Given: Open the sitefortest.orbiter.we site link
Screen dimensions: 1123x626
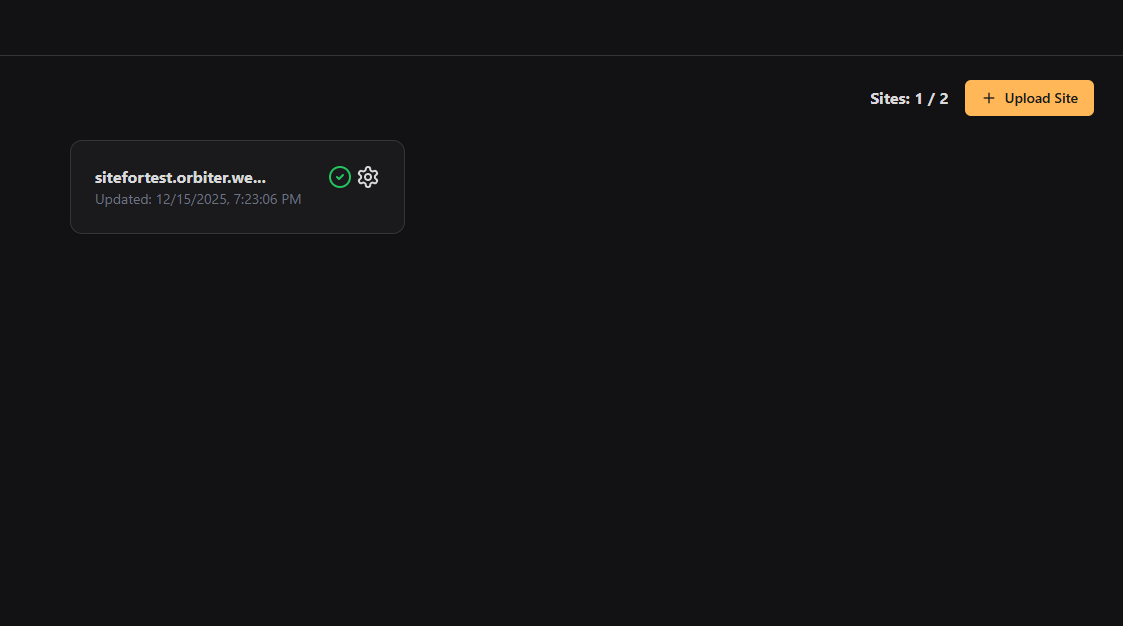Looking at the screenshot, I should tap(180, 177).
